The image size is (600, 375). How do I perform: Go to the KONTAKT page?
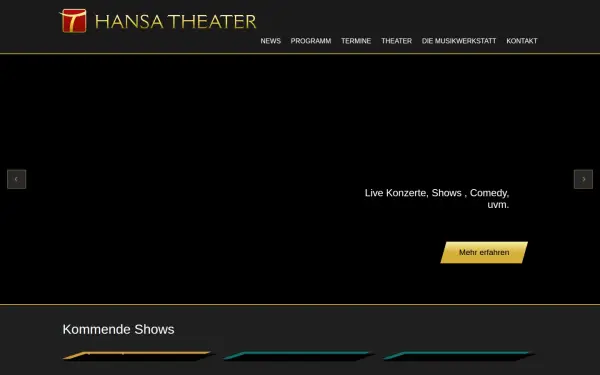click(x=522, y=41)
